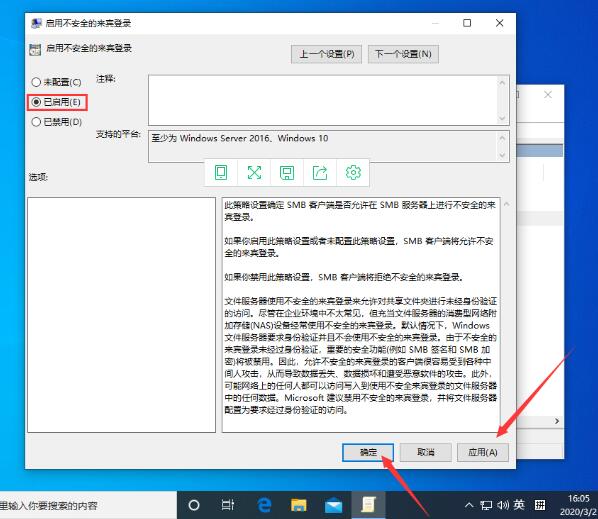Click the 支持的平台: label
Screen dimensions: 598x519
point(118,134)
